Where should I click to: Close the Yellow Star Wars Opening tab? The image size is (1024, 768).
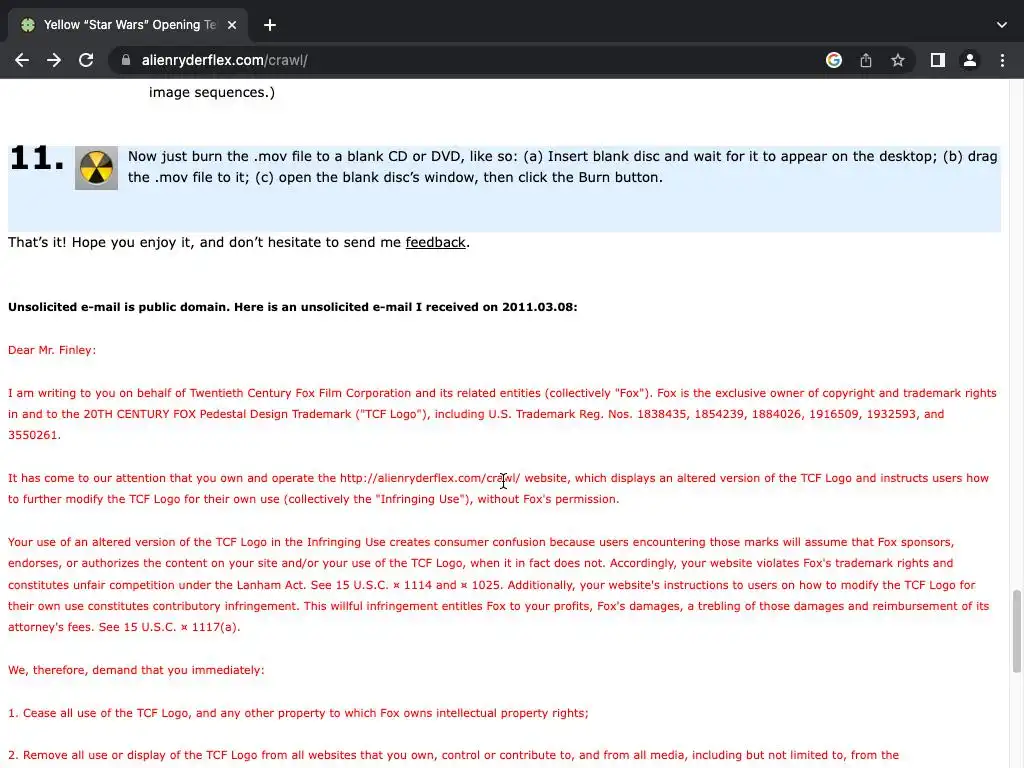coord(232,25)
